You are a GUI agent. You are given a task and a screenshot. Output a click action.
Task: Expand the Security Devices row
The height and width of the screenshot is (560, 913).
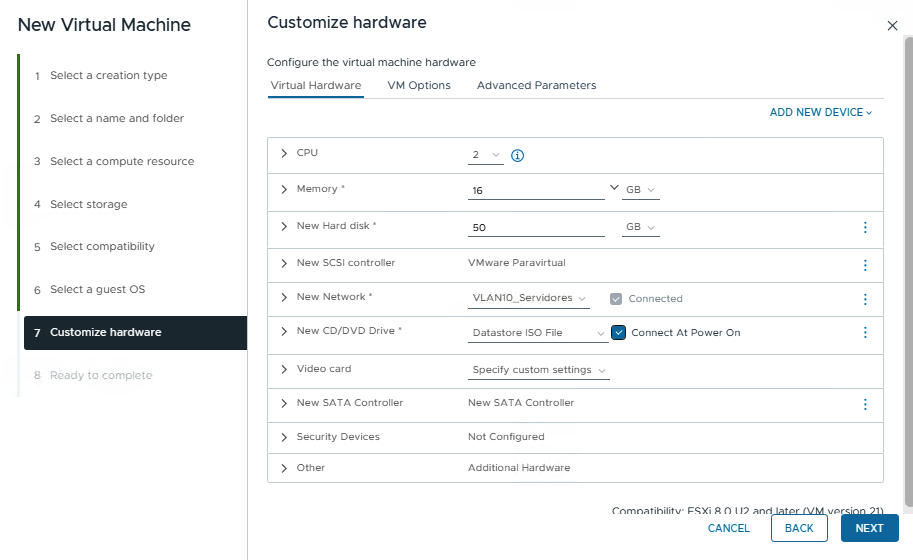point(284,437)
